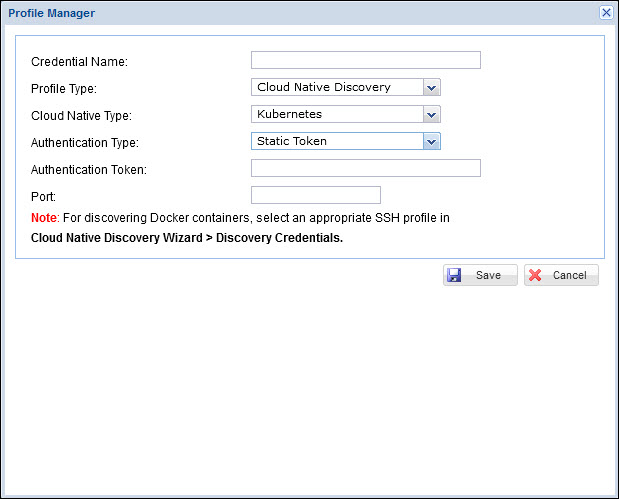Click the red "Note" text
619x499 pixels.
click(x=44, y=217)
